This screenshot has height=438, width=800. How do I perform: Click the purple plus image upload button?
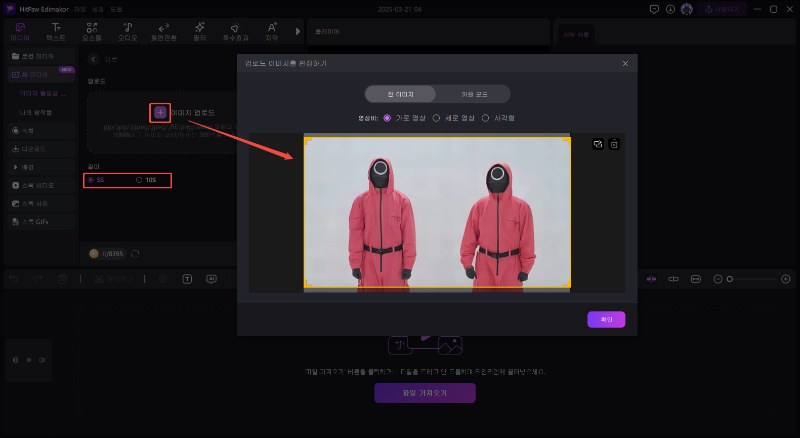160,112
